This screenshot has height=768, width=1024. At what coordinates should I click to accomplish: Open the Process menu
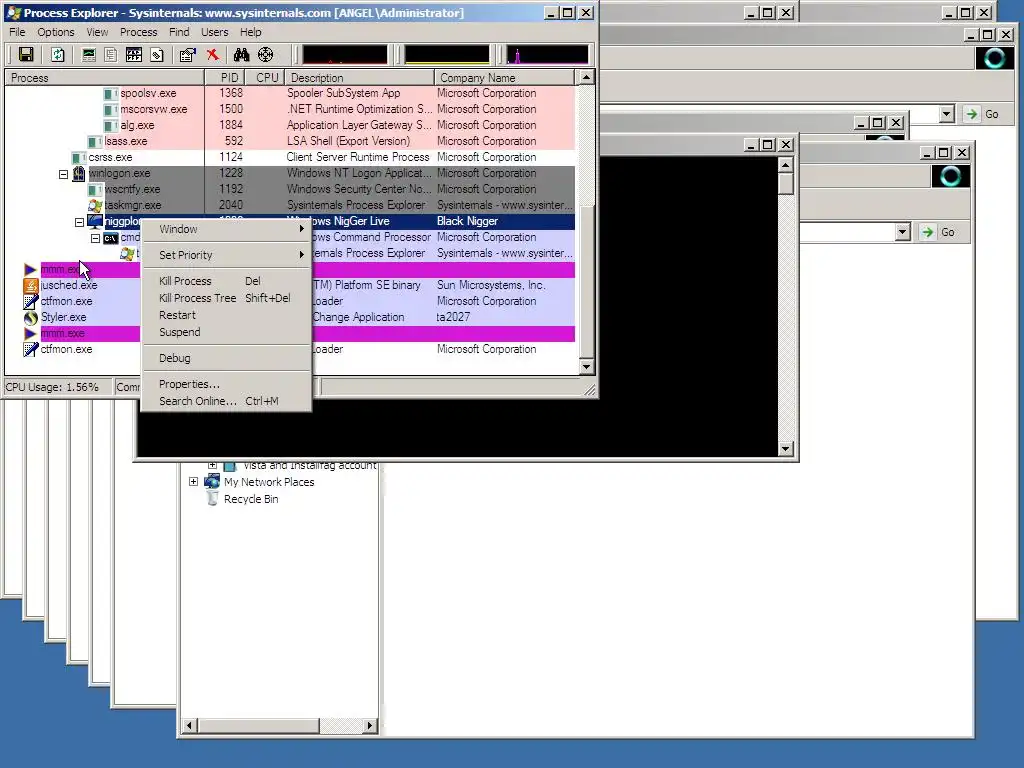click(138, 32)
